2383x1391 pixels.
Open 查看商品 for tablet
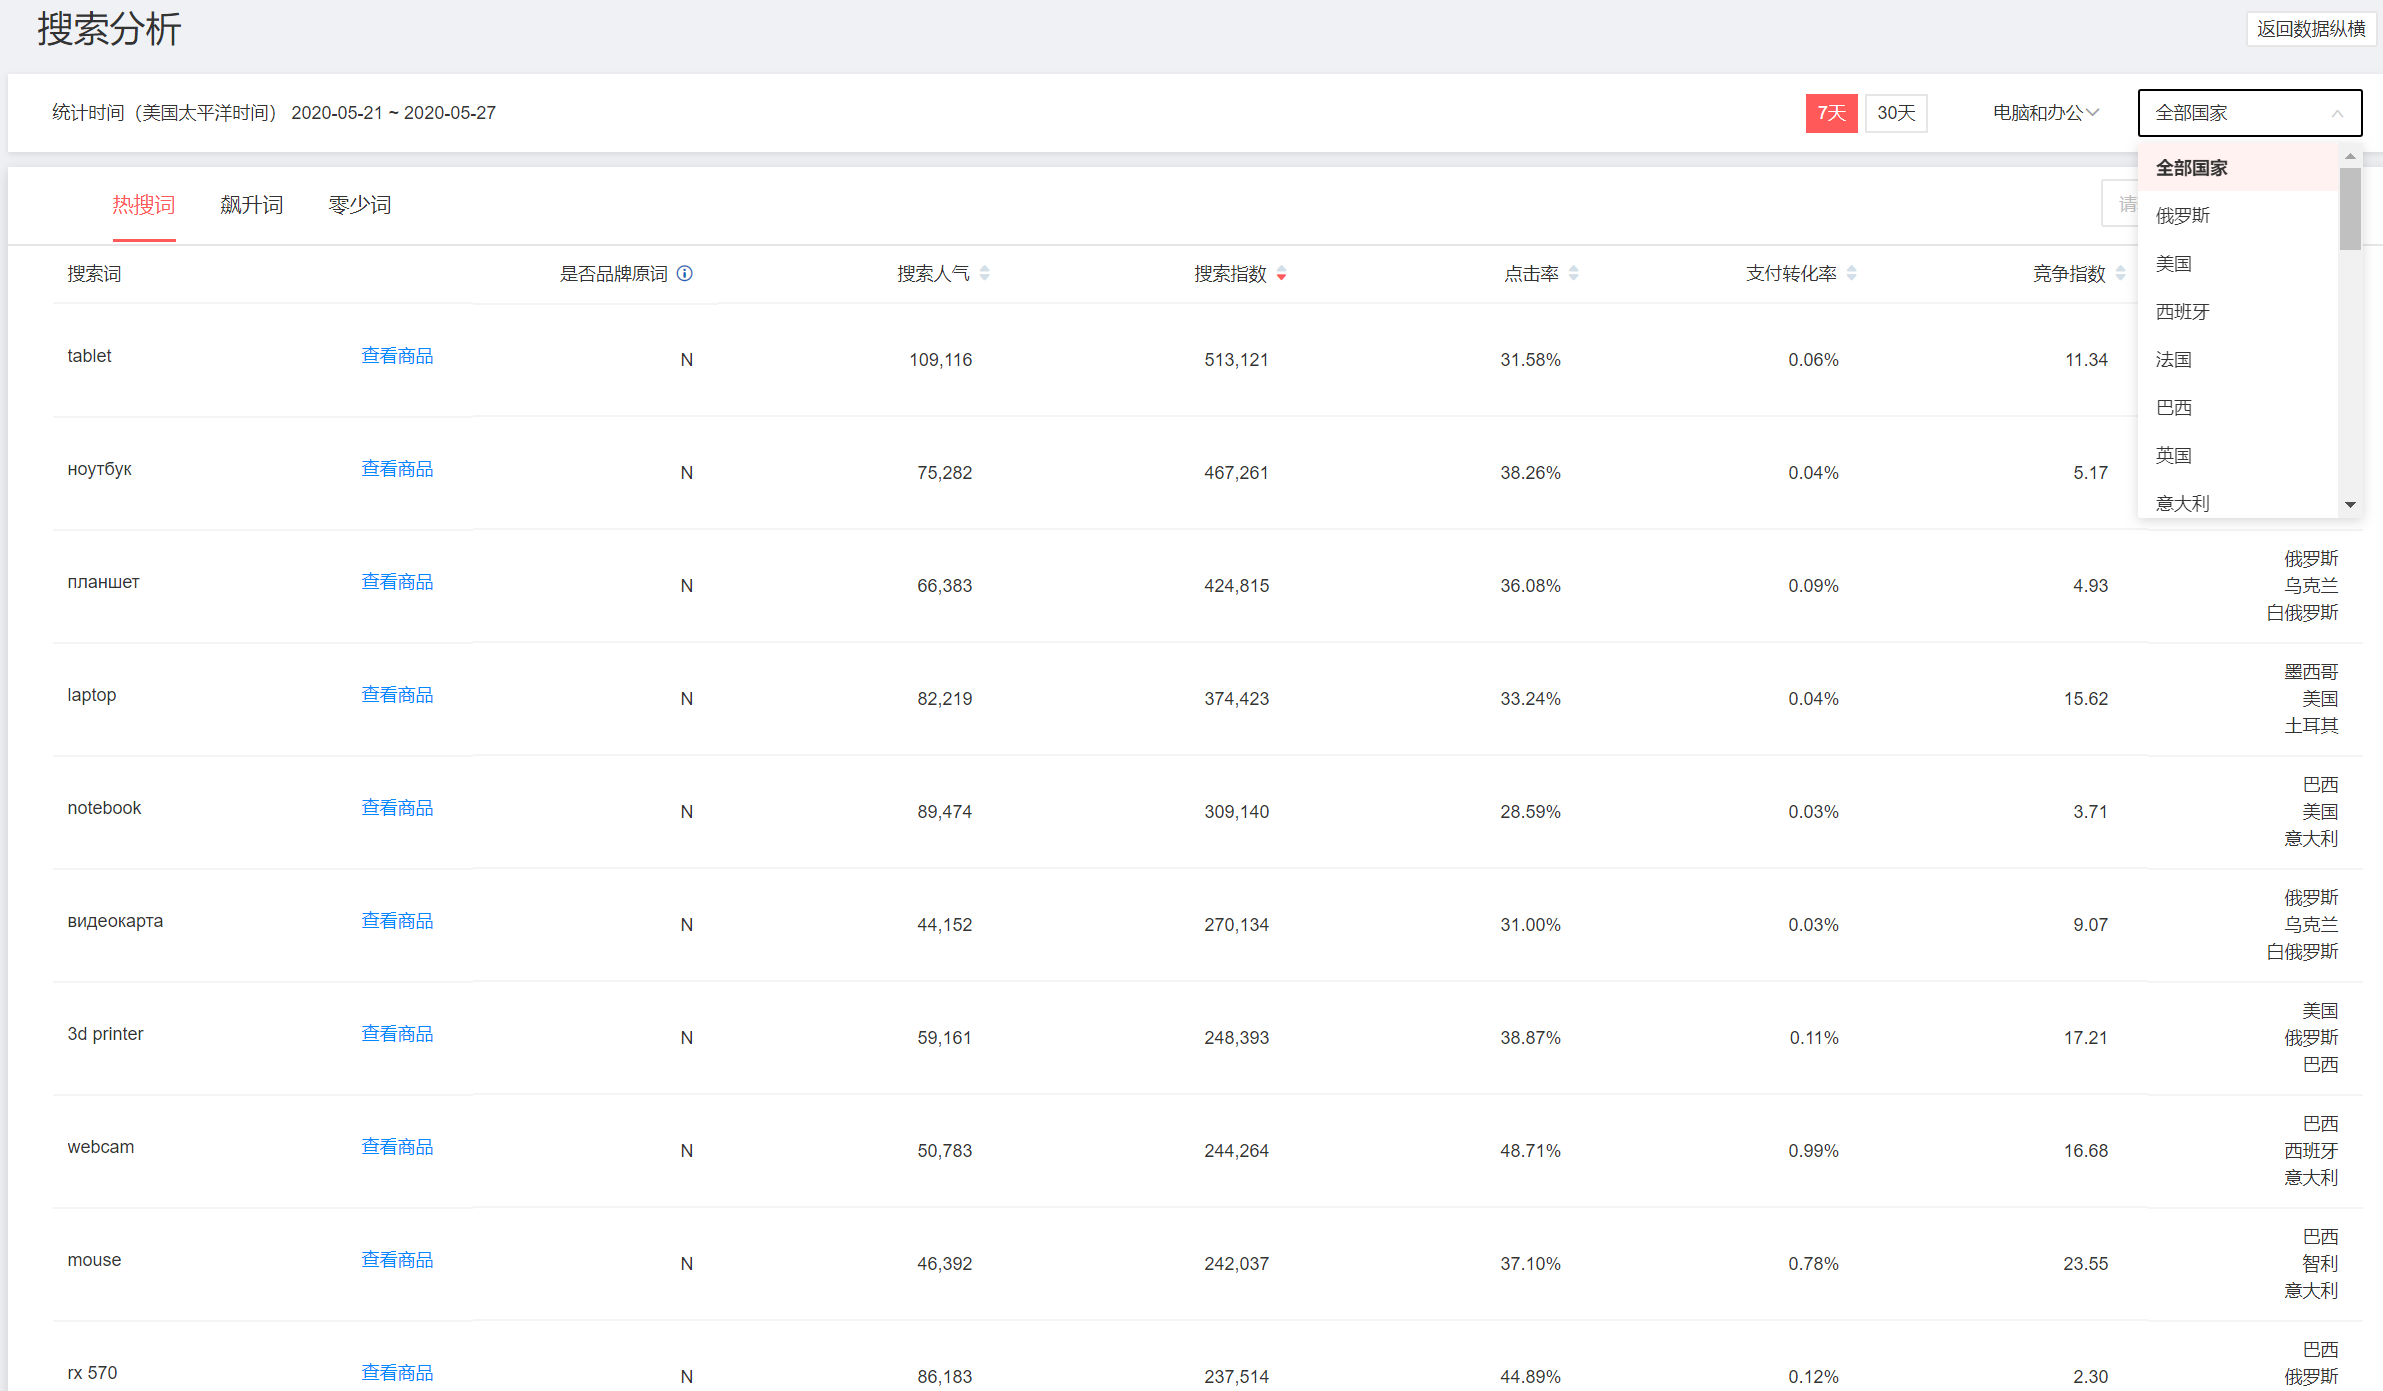pyautogui.click(x=397, y=356)
